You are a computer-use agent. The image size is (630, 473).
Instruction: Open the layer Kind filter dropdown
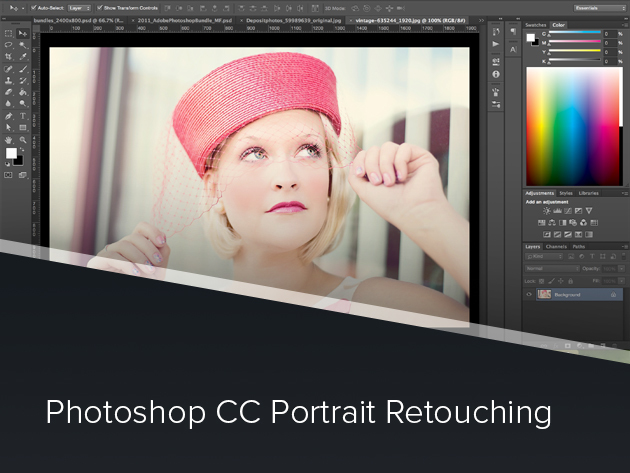(544, 256)
